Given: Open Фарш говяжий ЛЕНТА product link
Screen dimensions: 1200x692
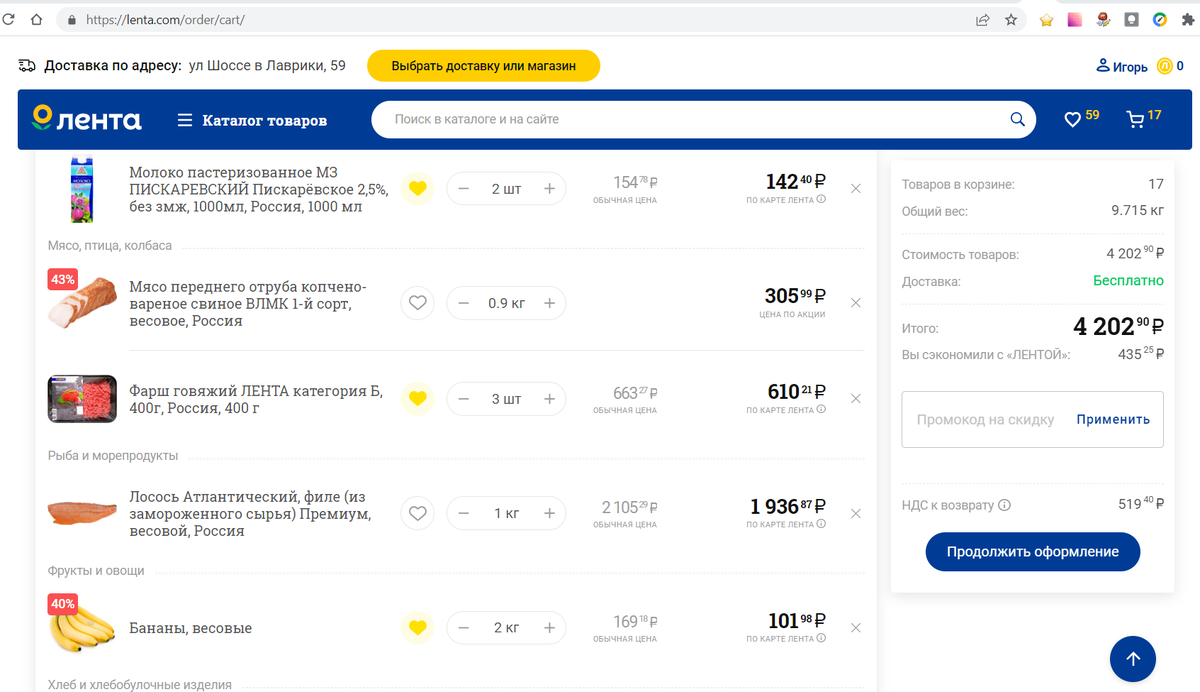Looking at the screenshot, I should tap(256, 399).
